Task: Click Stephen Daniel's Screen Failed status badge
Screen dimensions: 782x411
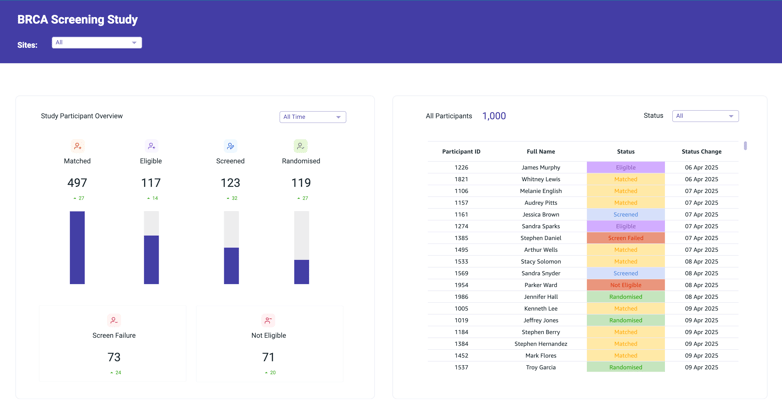Action: pos(626,238)
